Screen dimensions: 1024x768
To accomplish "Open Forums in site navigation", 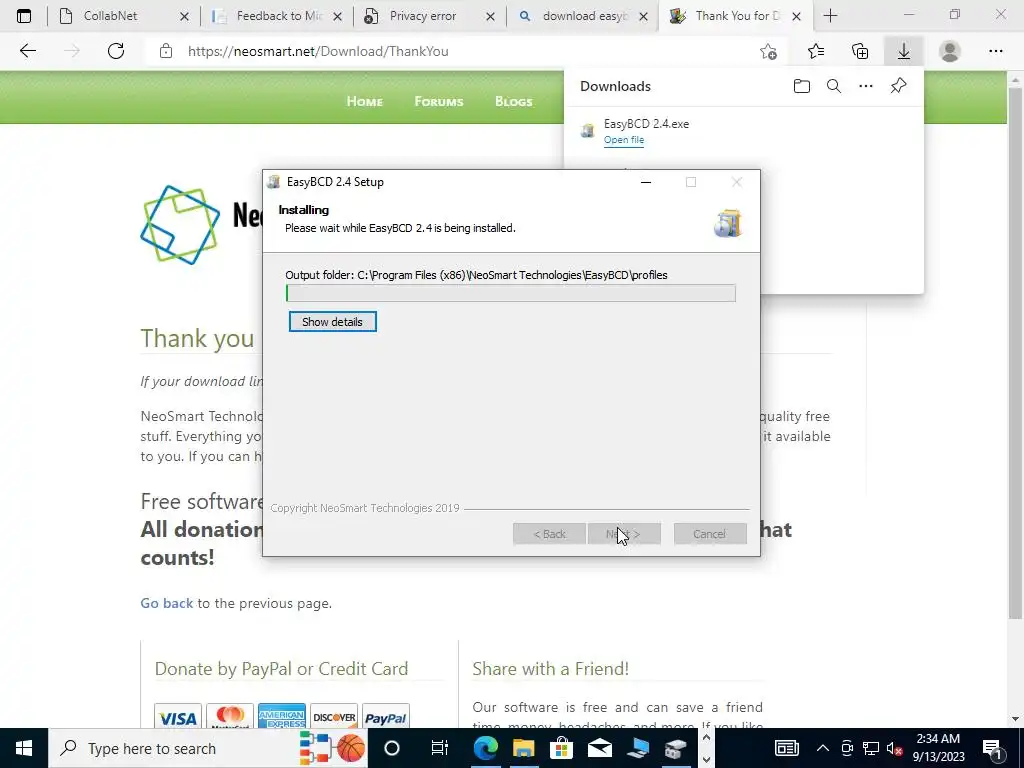I will click(439, 101).
